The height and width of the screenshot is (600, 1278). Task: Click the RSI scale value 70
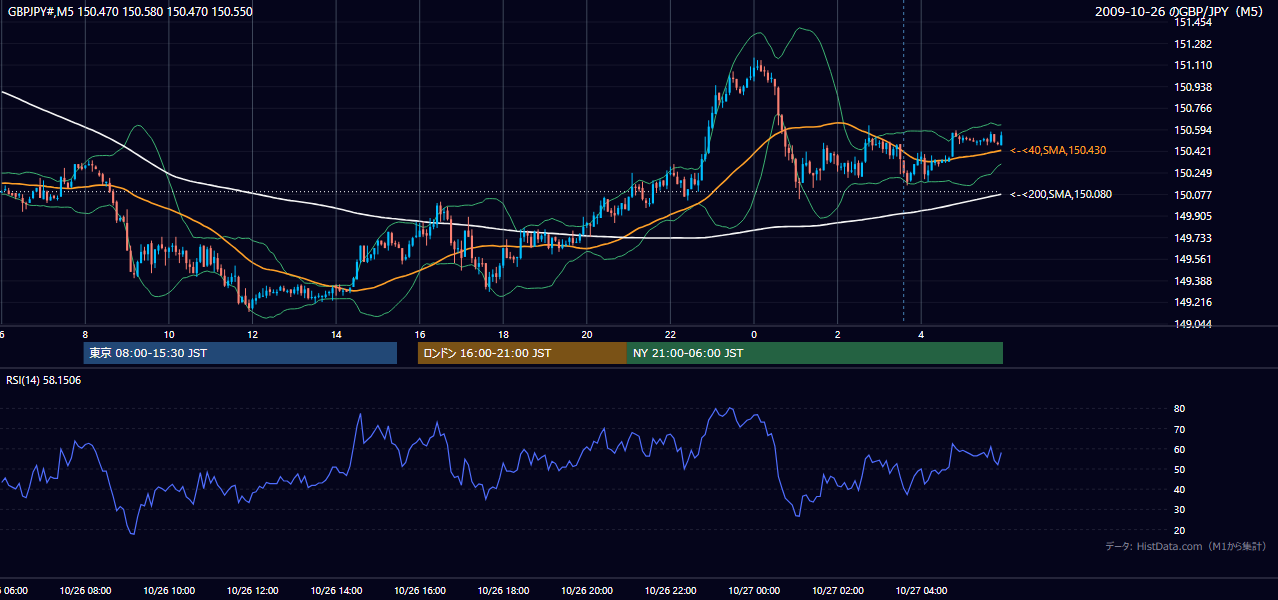pyautogui.click(x=1180, y=429)
